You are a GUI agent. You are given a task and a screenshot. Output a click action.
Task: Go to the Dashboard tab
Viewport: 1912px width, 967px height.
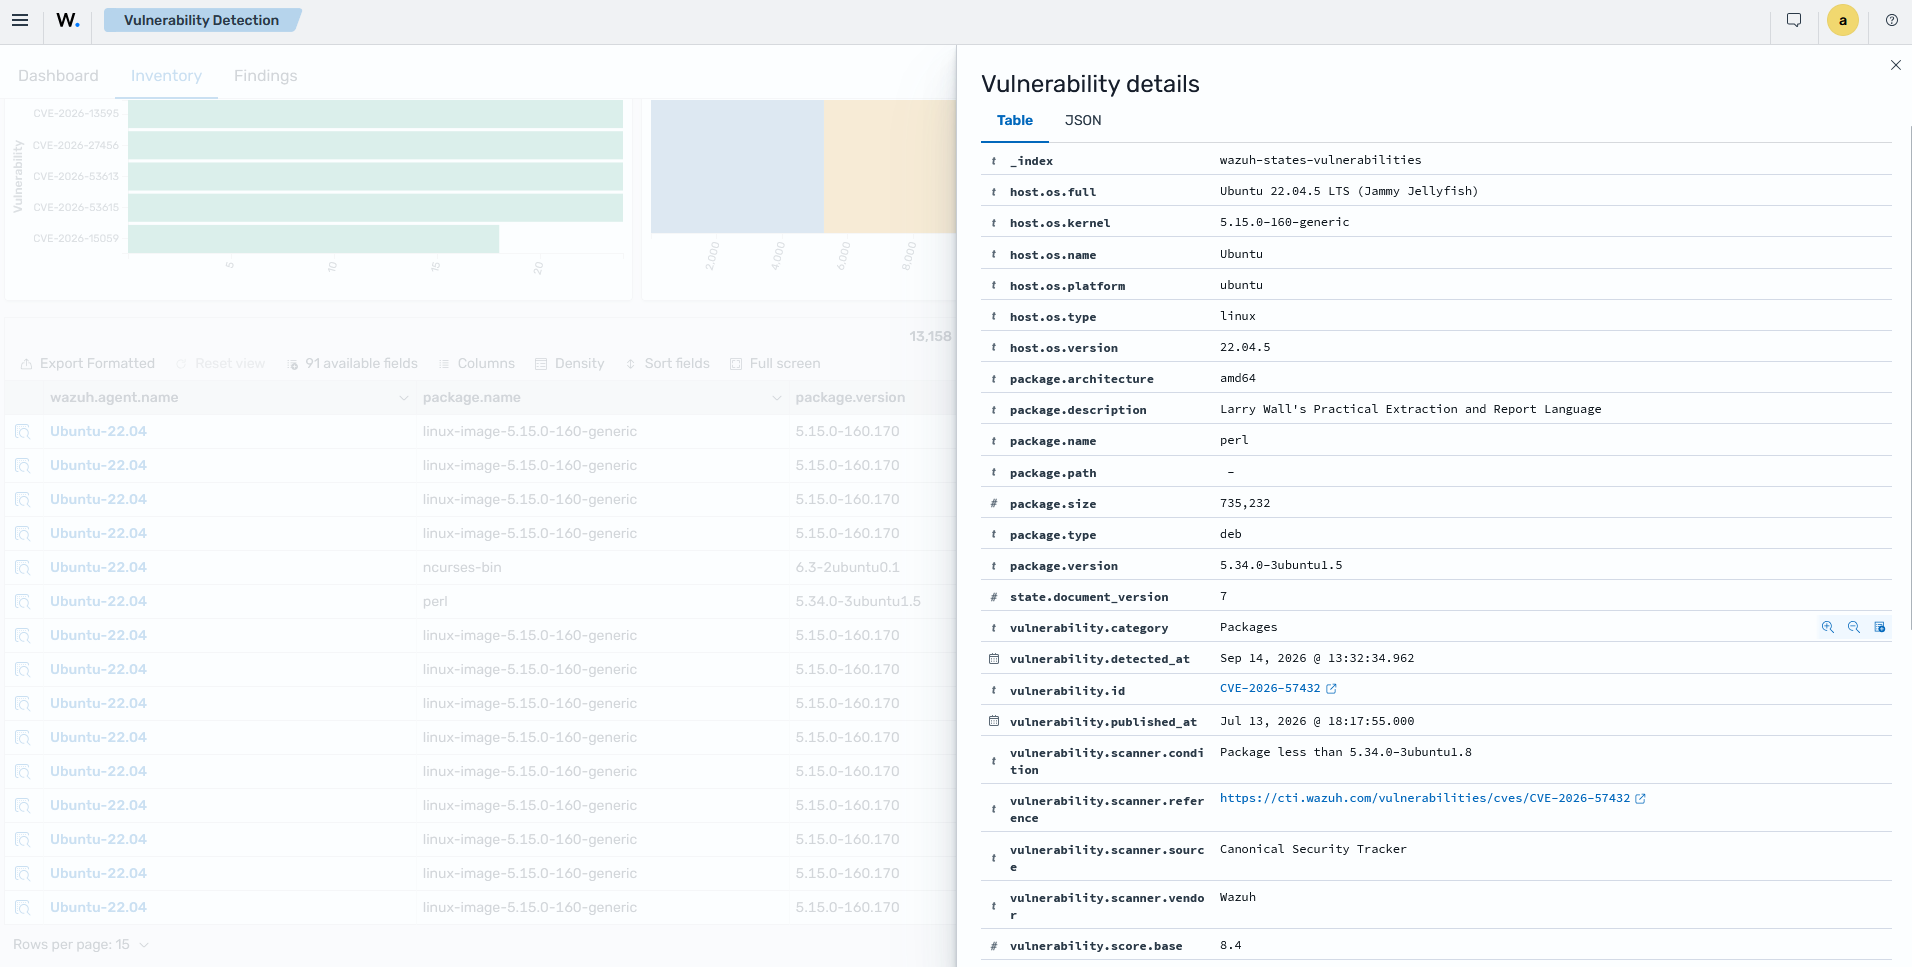58,76
